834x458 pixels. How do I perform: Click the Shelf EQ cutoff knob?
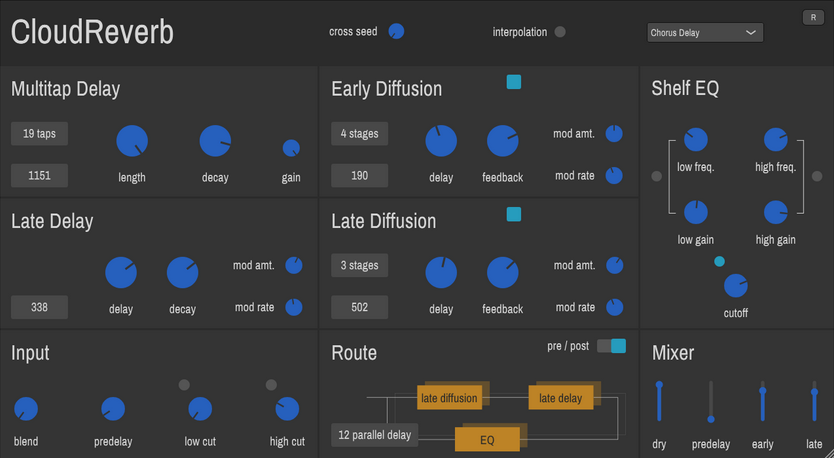(736, 286)
